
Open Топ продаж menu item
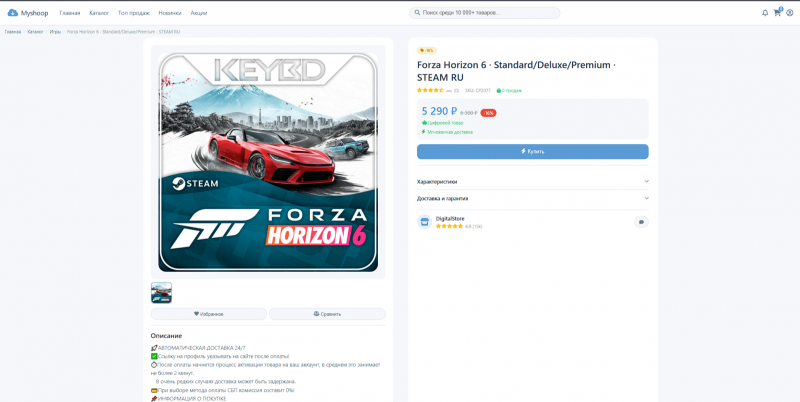pyautogui.click(x=134, y=13)
